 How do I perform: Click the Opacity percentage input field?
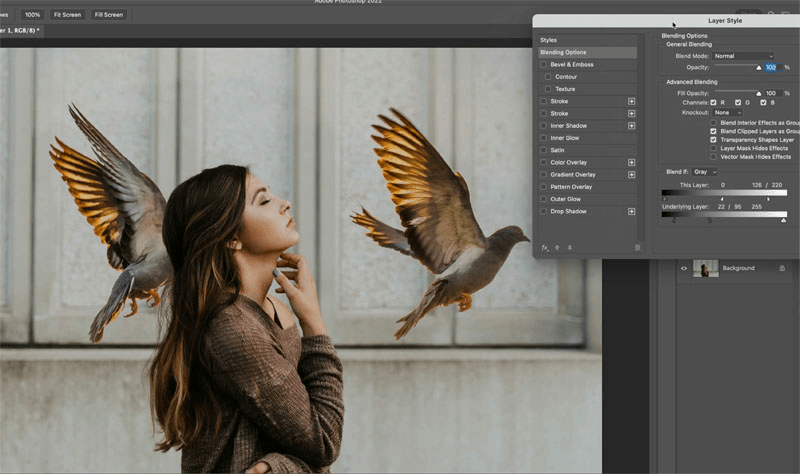(772, 67)
